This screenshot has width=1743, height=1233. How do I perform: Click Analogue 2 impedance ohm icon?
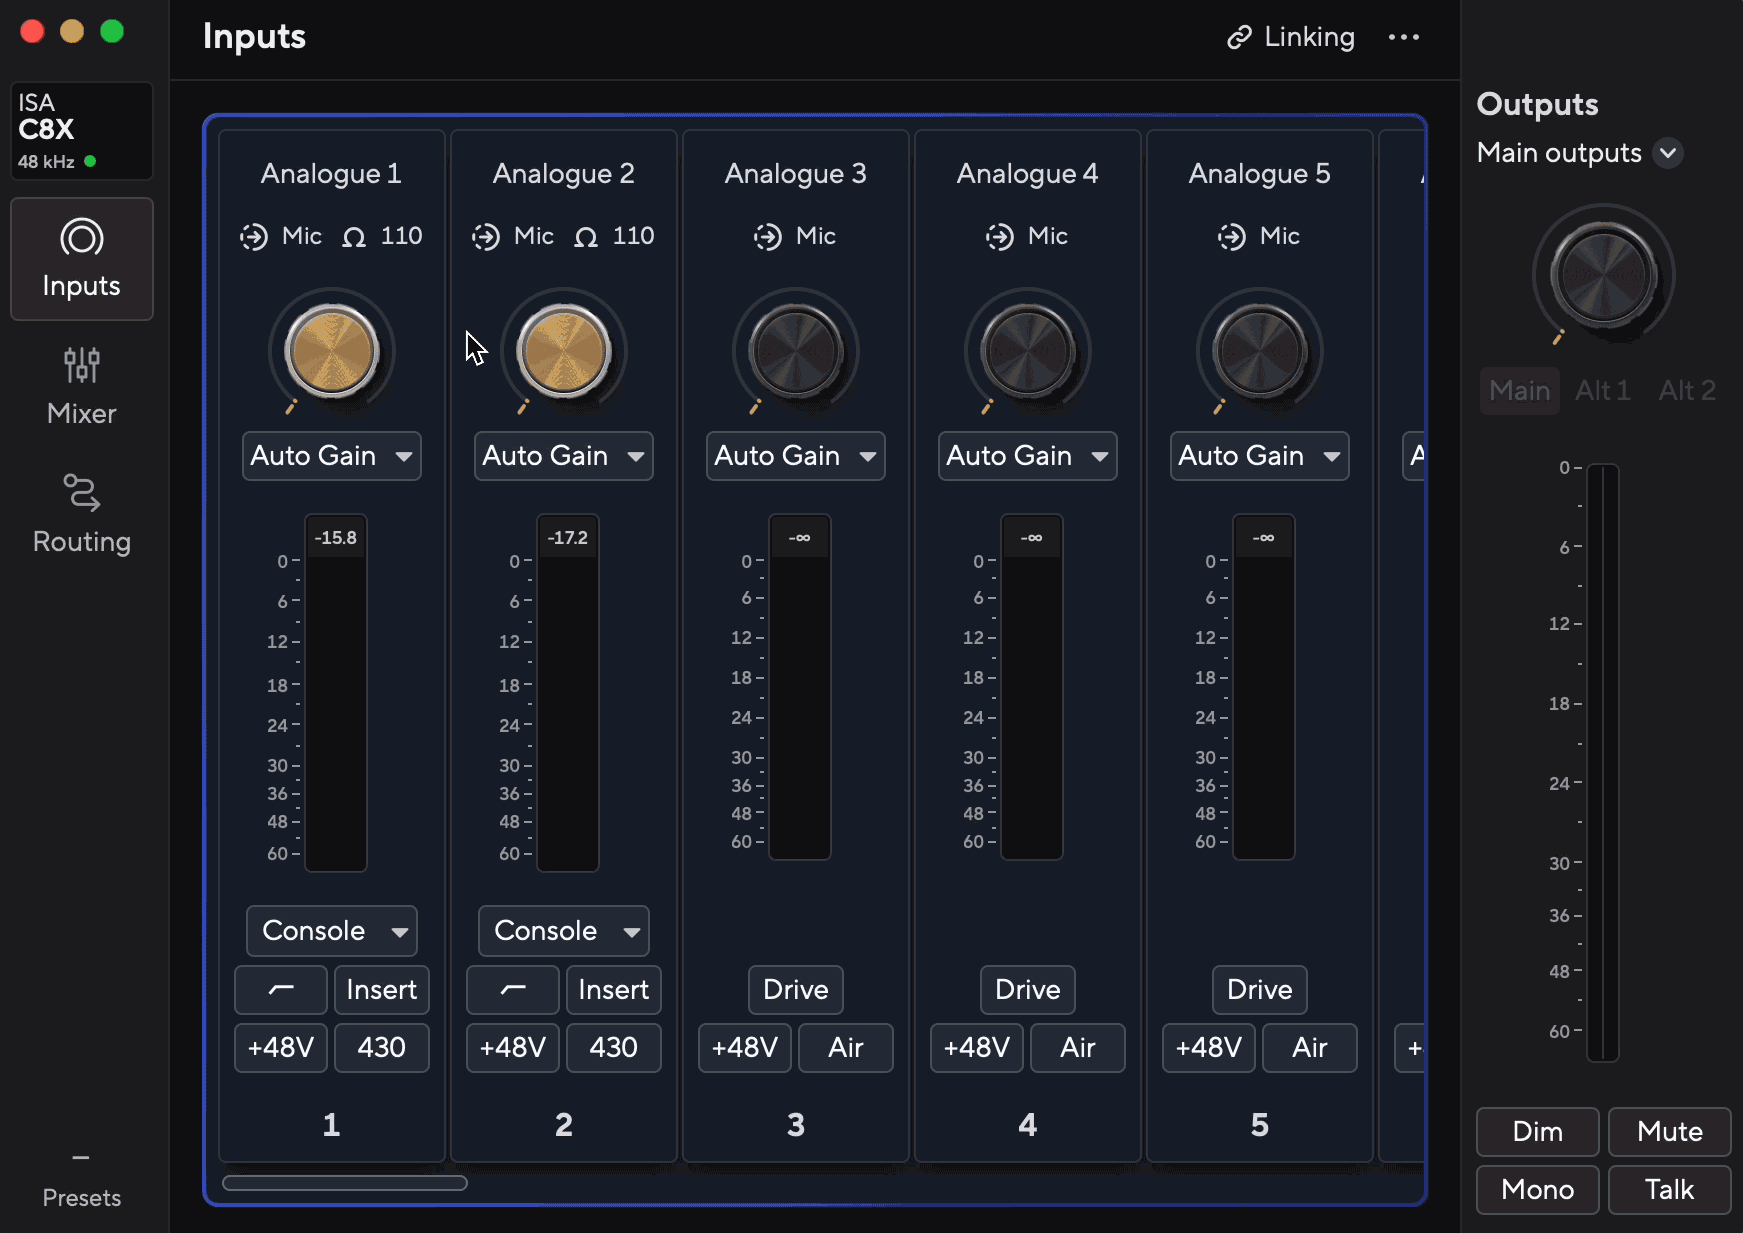pos(586,237)
